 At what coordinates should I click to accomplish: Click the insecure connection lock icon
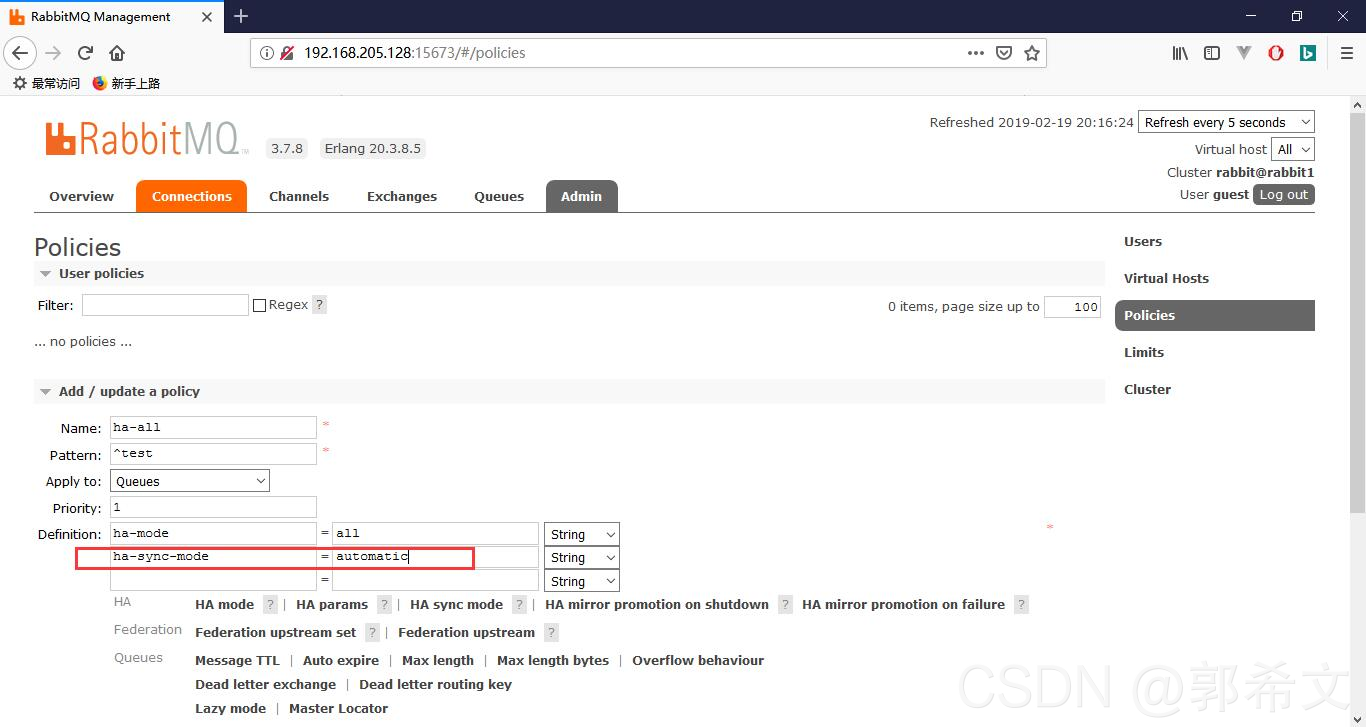287,53
